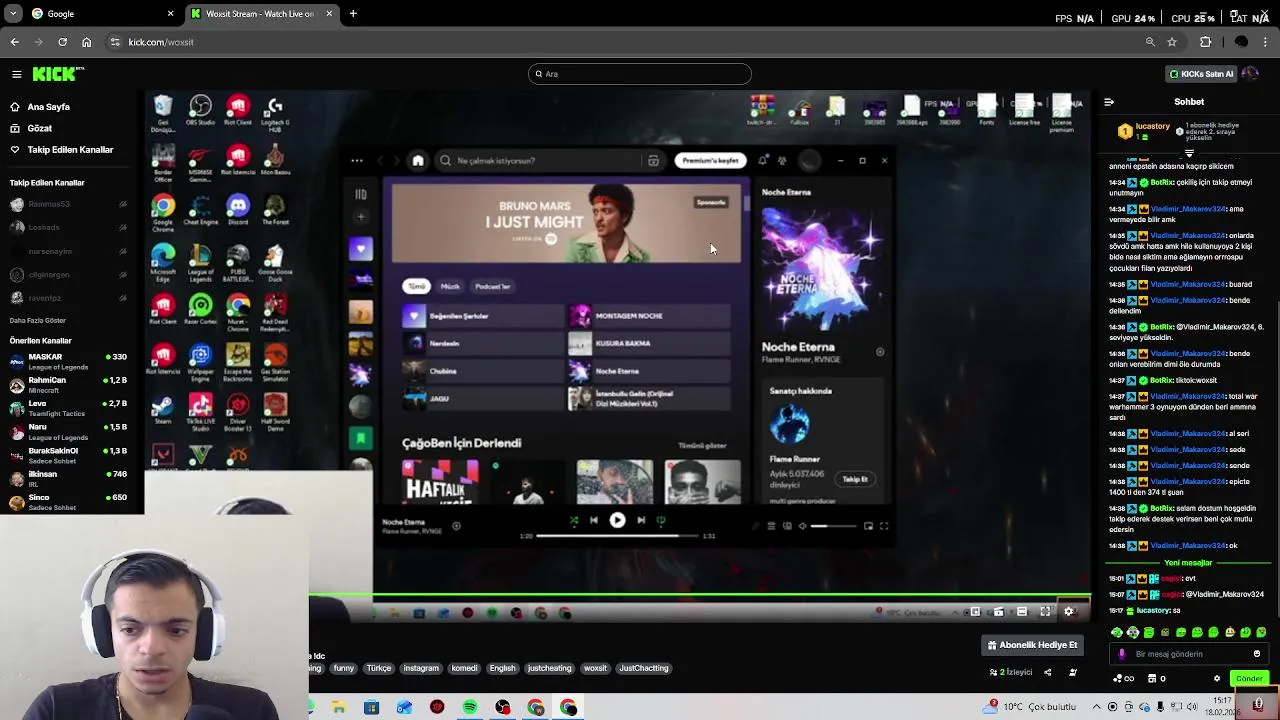Open Wallpaper Engine desktop icon
This screenshot has width=1280, height=720.
tap(200, 362)
